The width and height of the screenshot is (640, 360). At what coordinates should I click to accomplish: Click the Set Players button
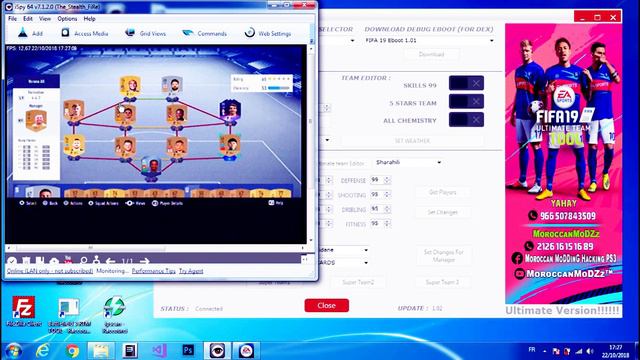pos(442,192)
